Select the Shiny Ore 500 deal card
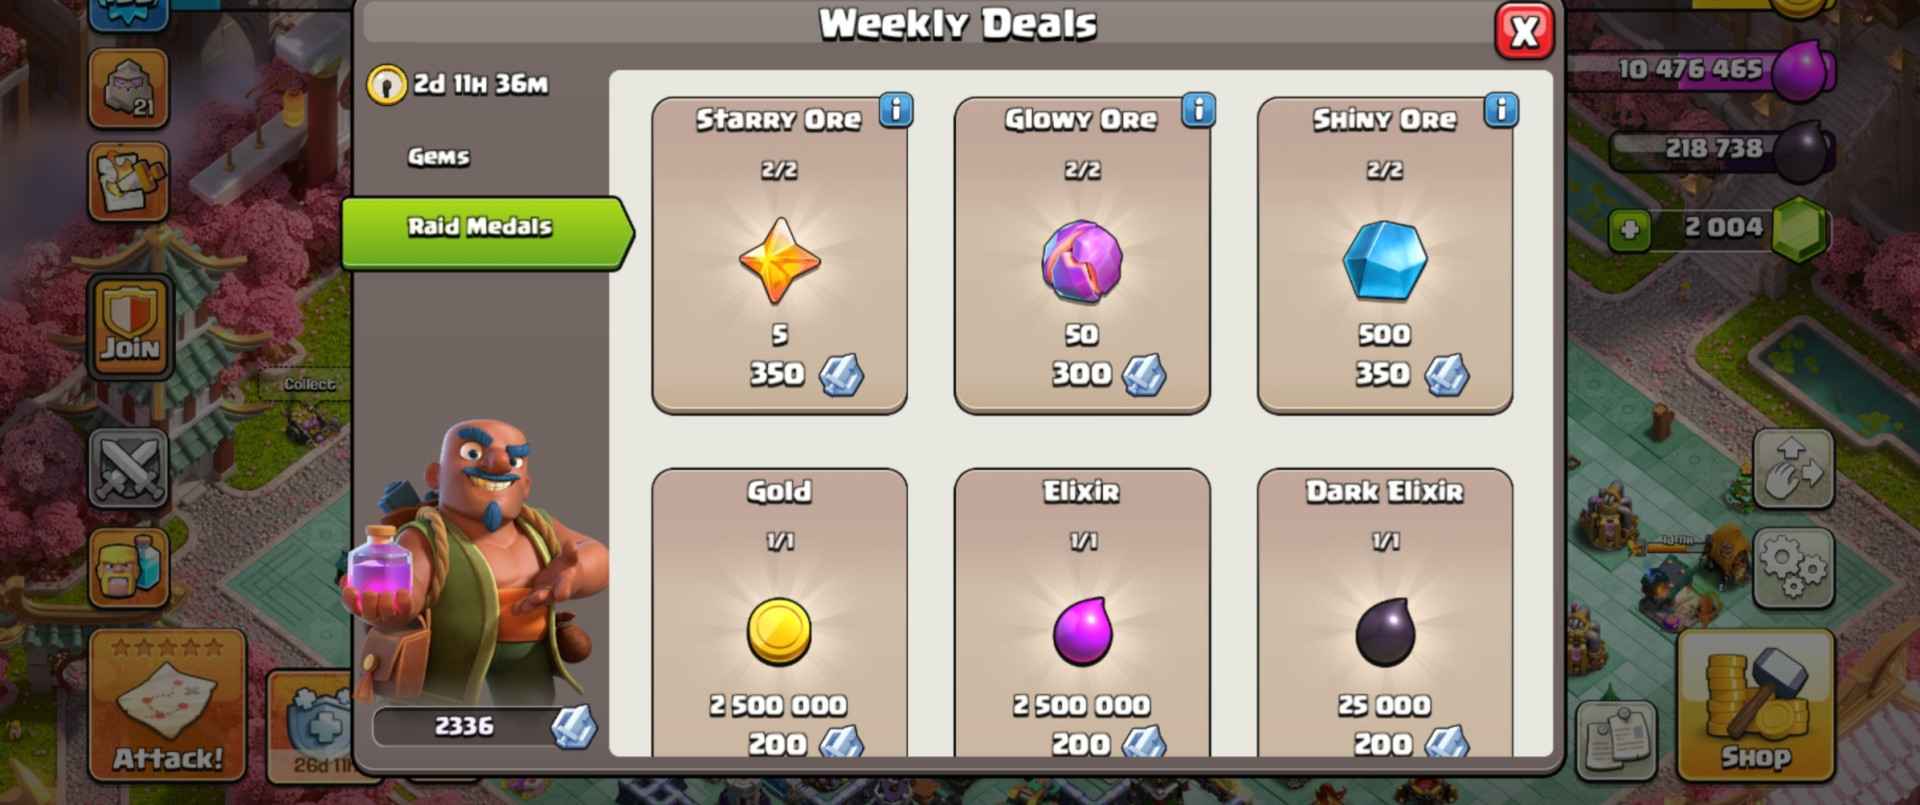 click(1385, 255)
